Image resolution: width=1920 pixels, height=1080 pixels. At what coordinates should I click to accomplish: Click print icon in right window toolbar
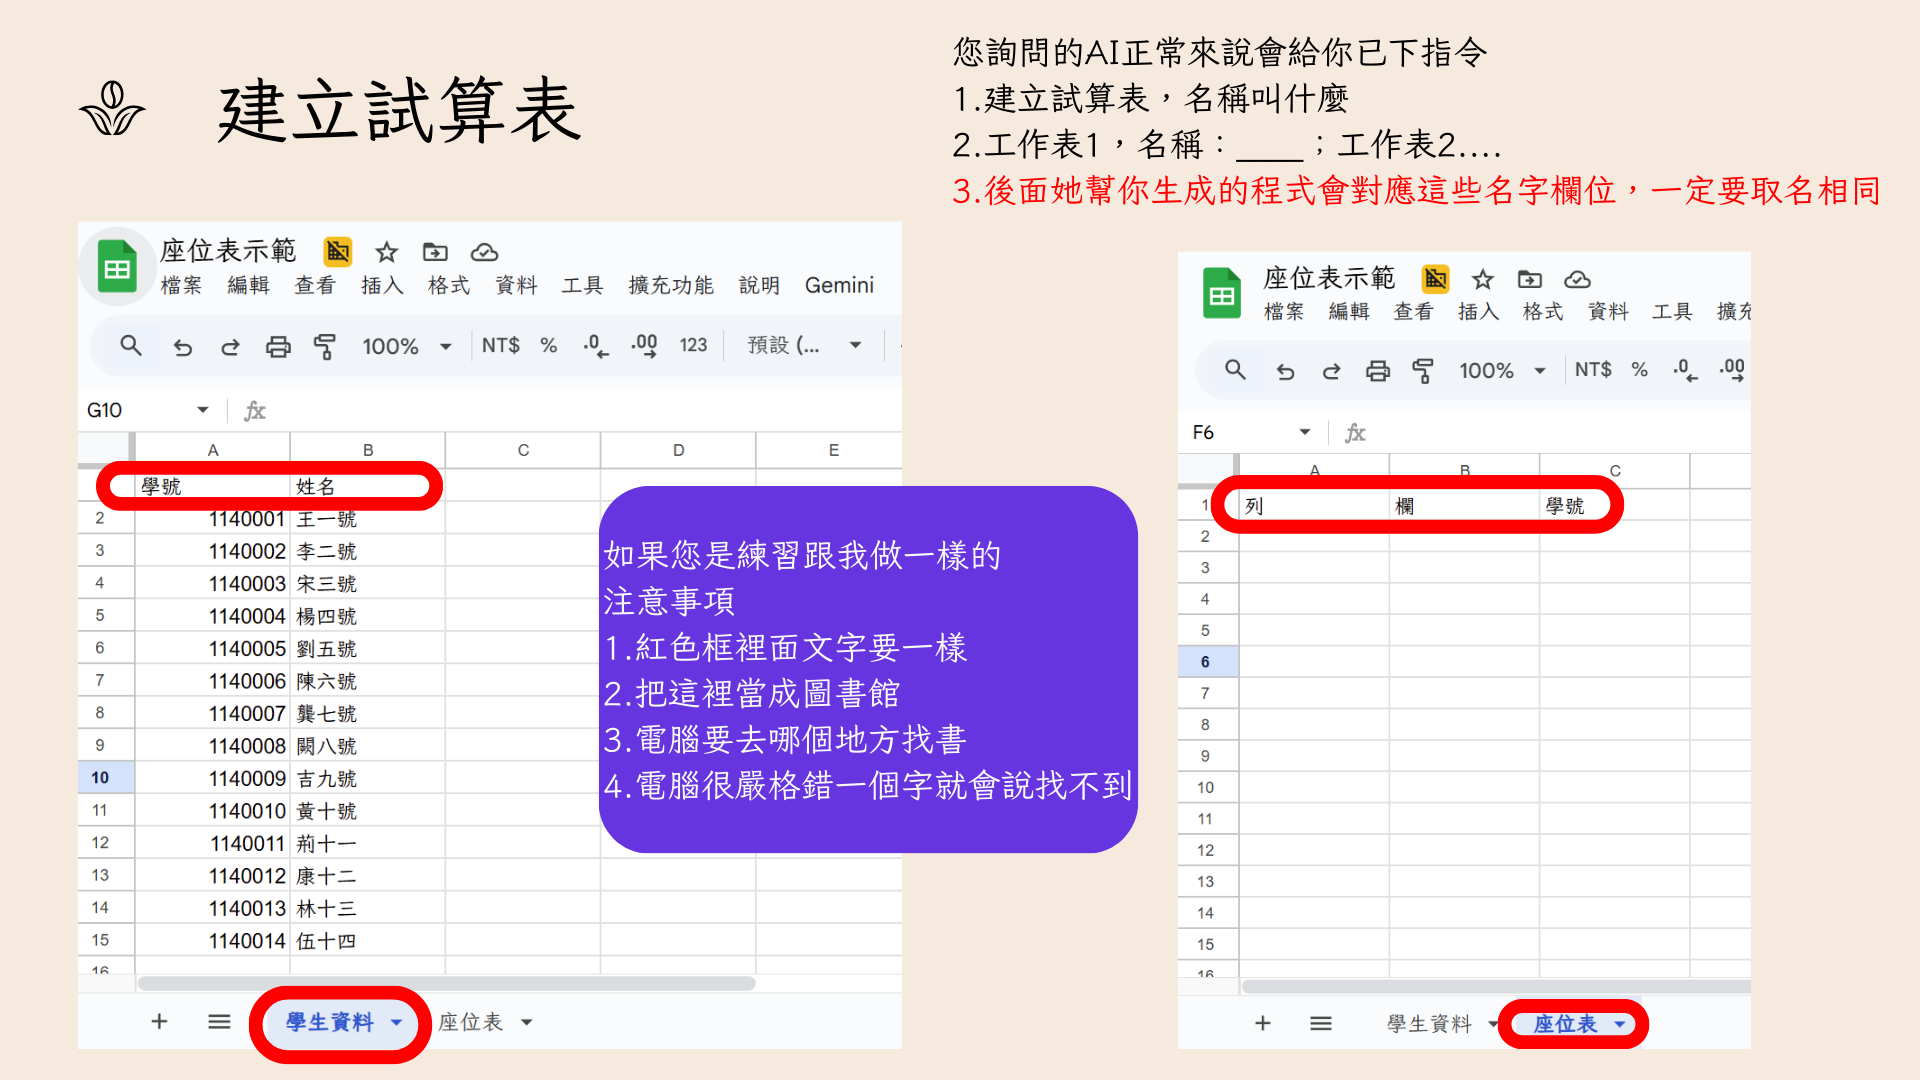pos(1378,372)
